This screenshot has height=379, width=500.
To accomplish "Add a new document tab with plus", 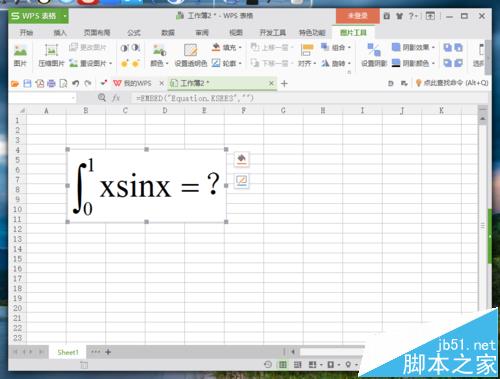I will (x=284, y=83).
